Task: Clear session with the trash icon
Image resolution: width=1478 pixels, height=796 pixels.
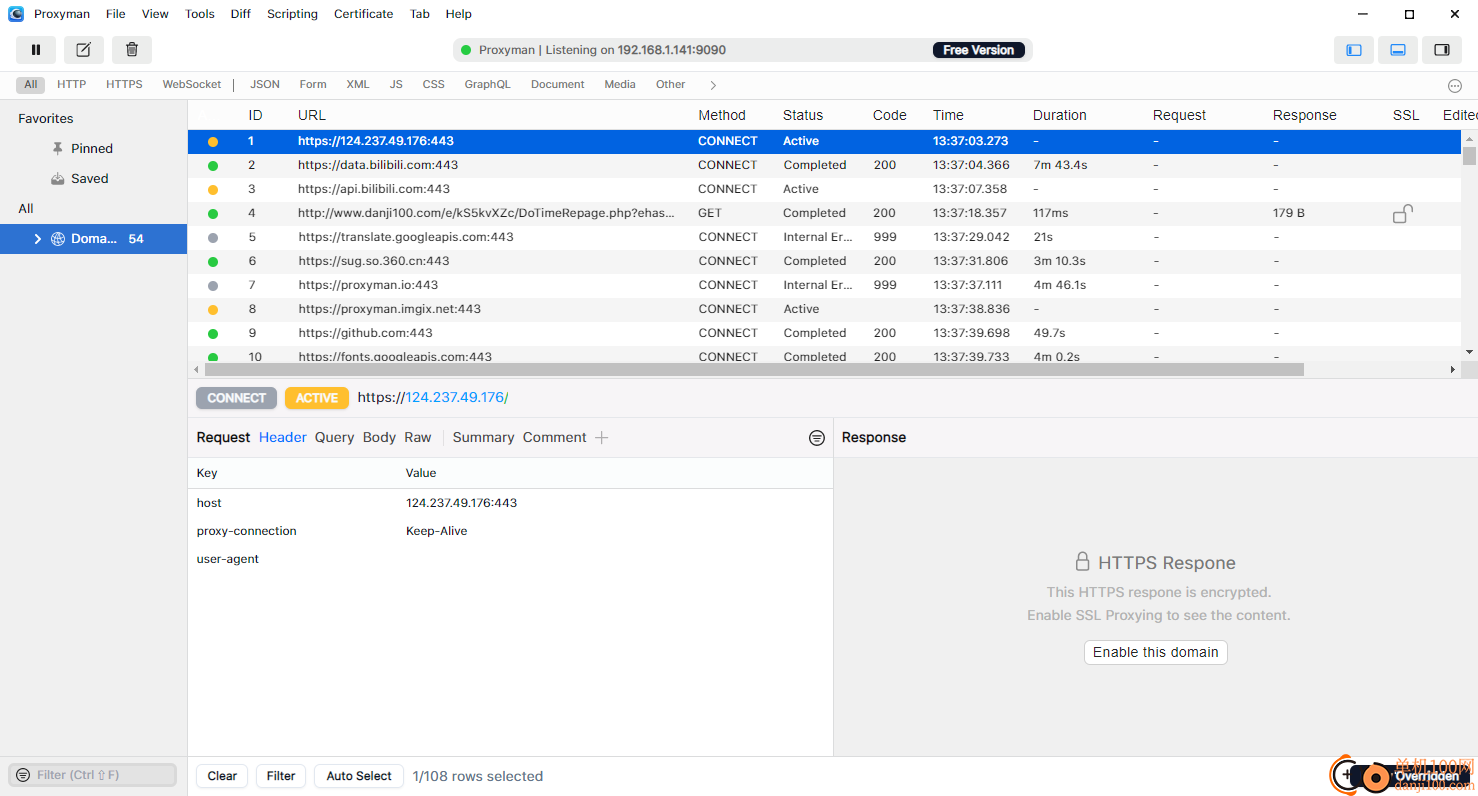Action: (x=132, y=50)
